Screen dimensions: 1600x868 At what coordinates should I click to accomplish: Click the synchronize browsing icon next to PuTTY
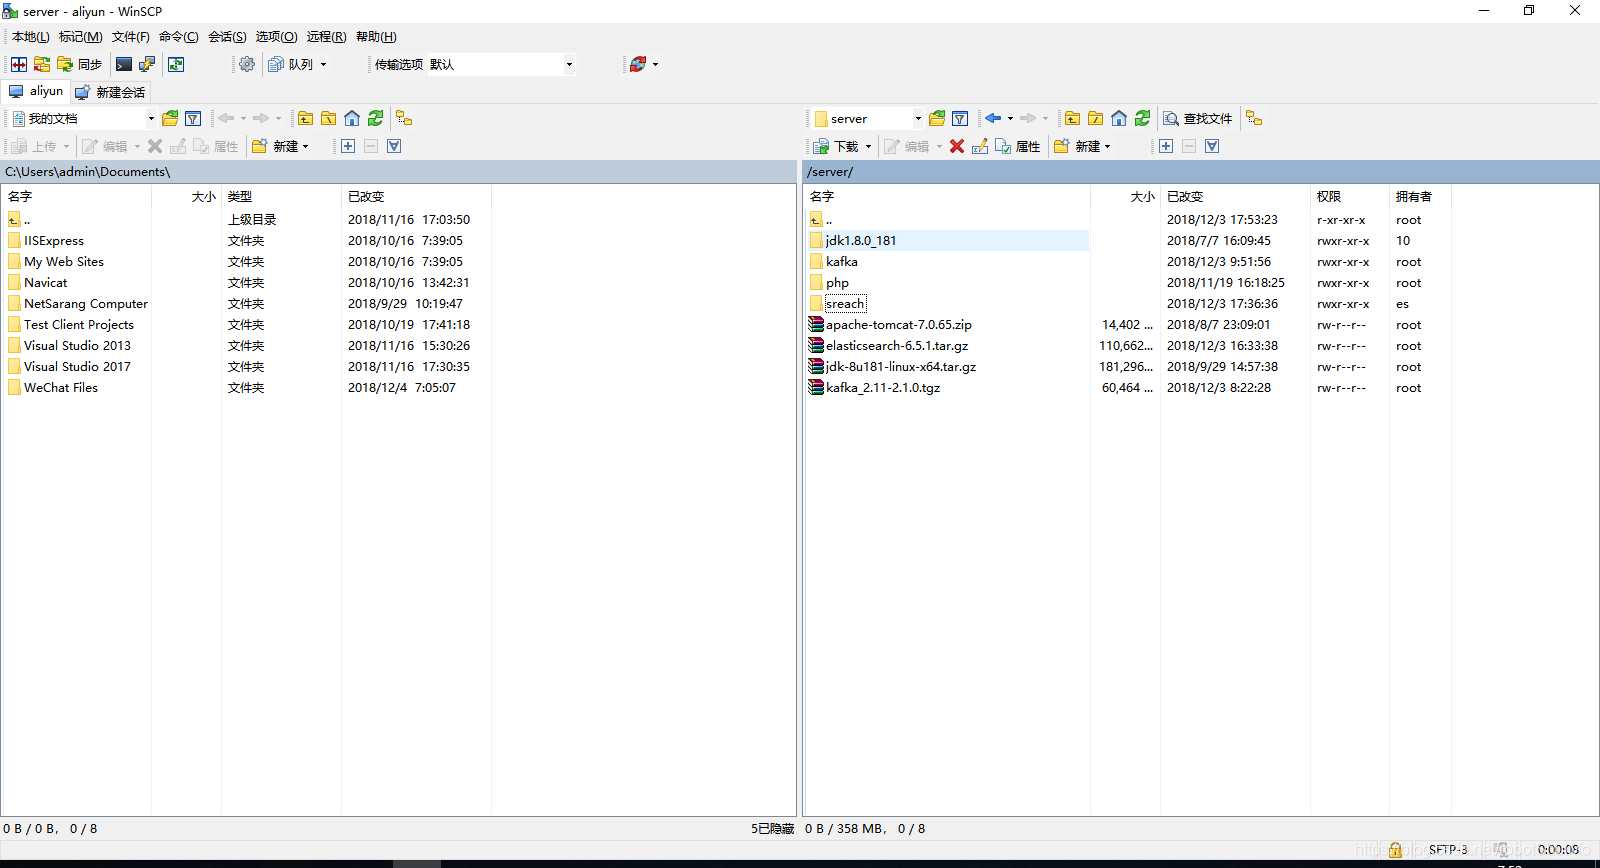(x=176, y=64)
